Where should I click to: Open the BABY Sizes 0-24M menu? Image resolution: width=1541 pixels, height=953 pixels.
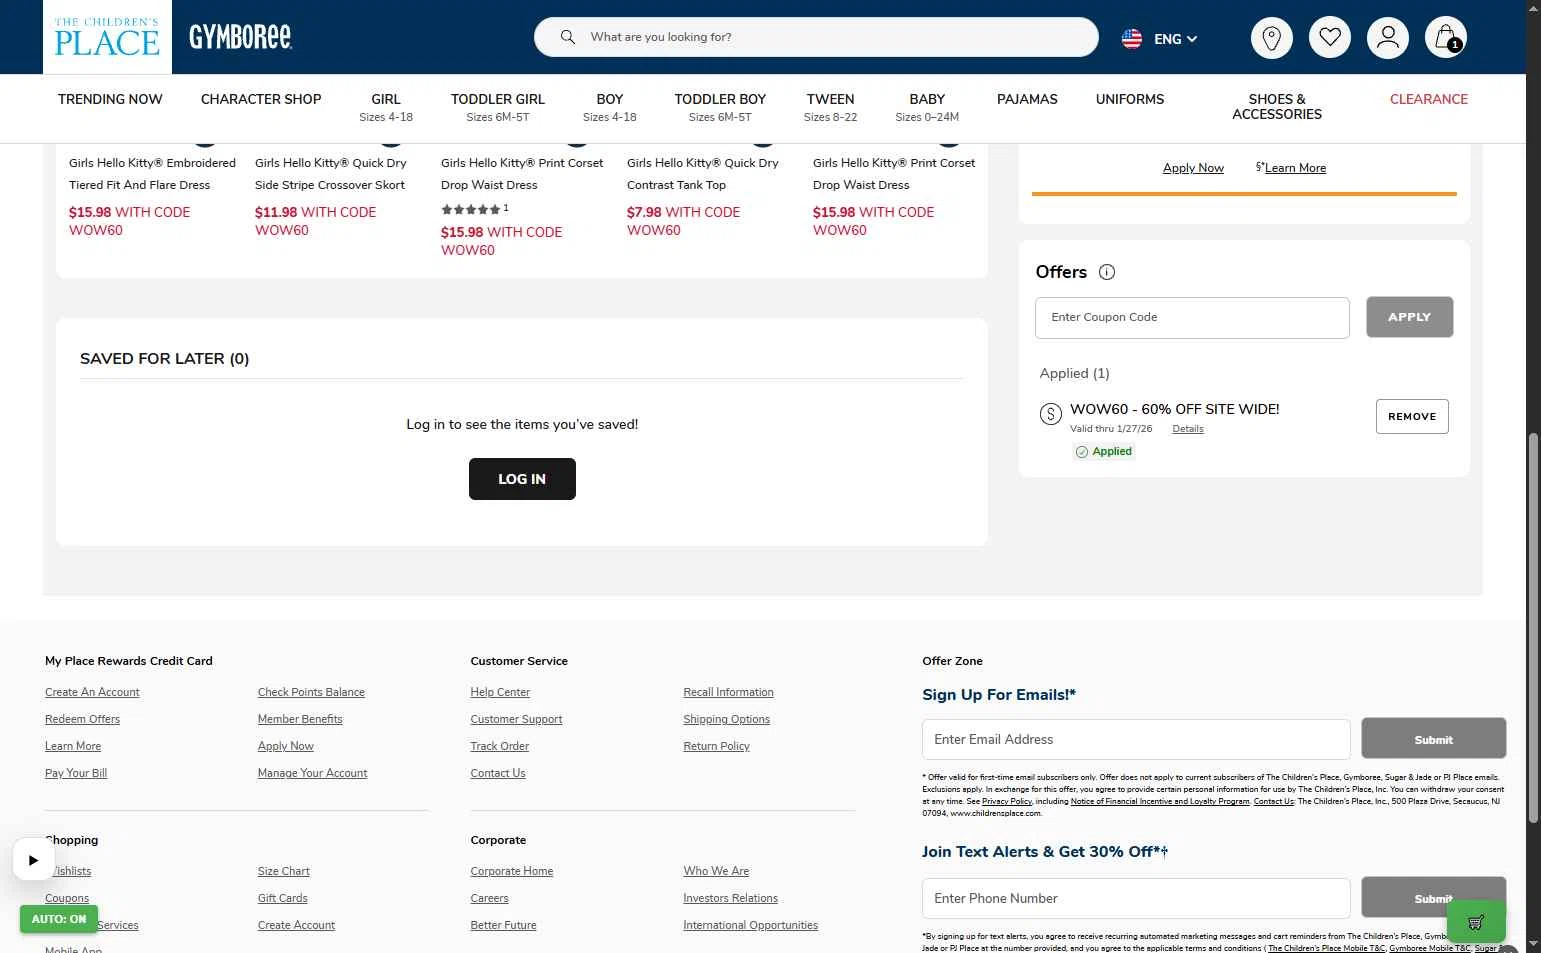pos(927,107)
